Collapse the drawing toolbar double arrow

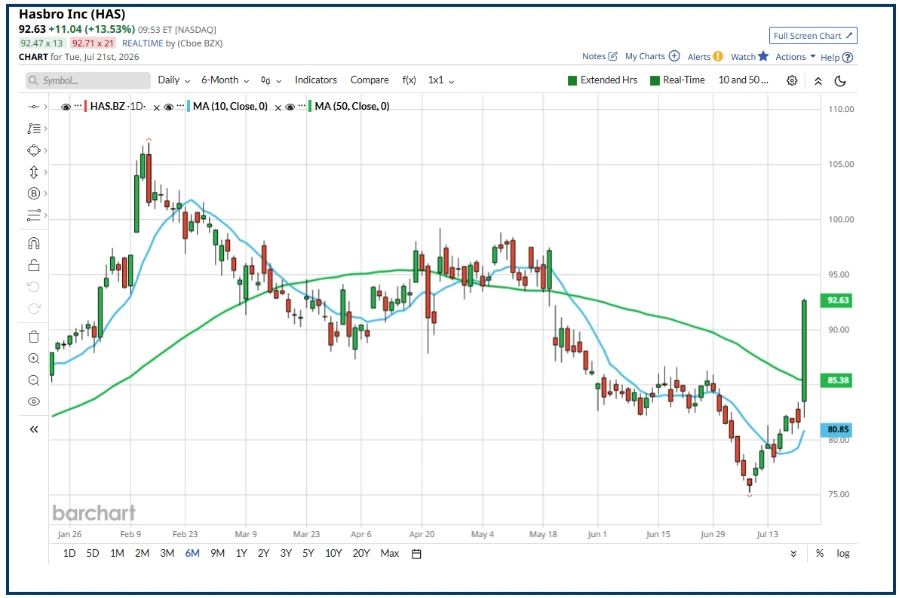point(34,429)
